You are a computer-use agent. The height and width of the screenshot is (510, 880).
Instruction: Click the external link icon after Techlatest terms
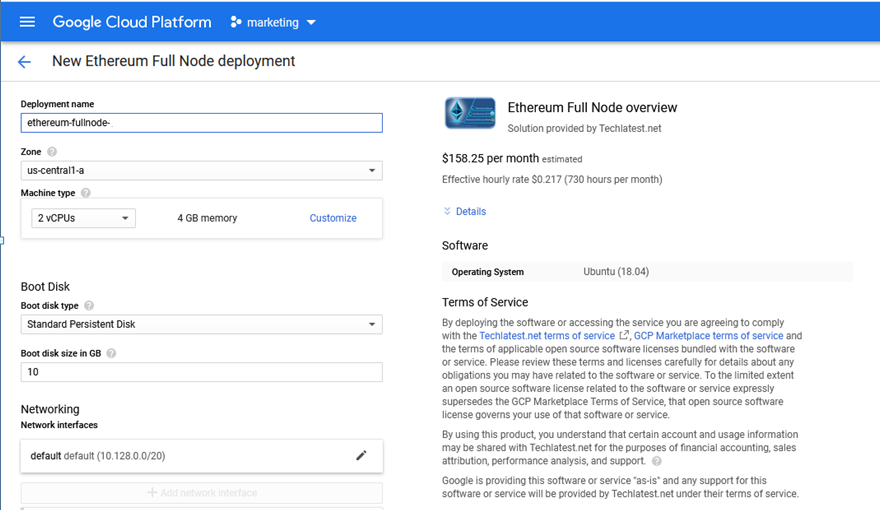[624, 335]
